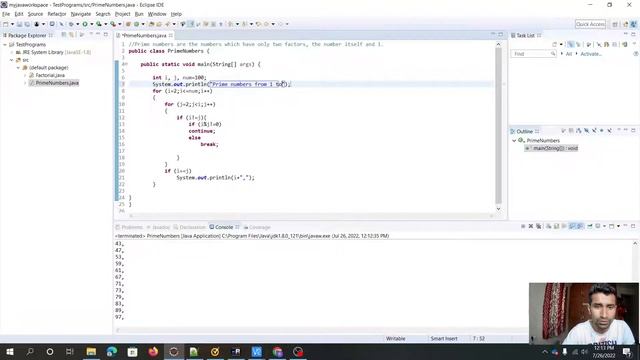Switch to the Javadoc tab

(158, 227)
